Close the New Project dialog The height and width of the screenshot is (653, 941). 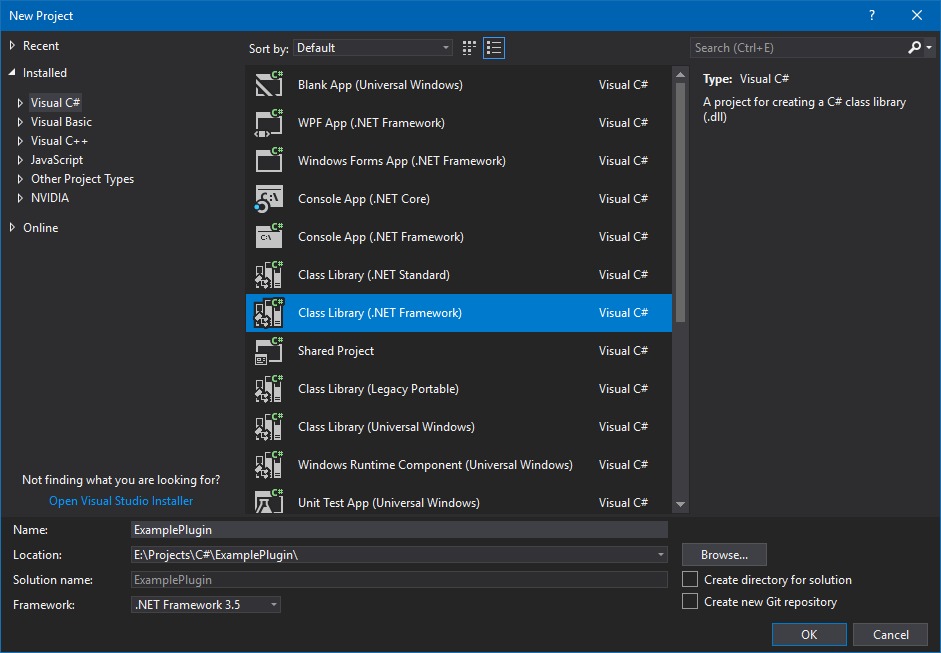916,16
